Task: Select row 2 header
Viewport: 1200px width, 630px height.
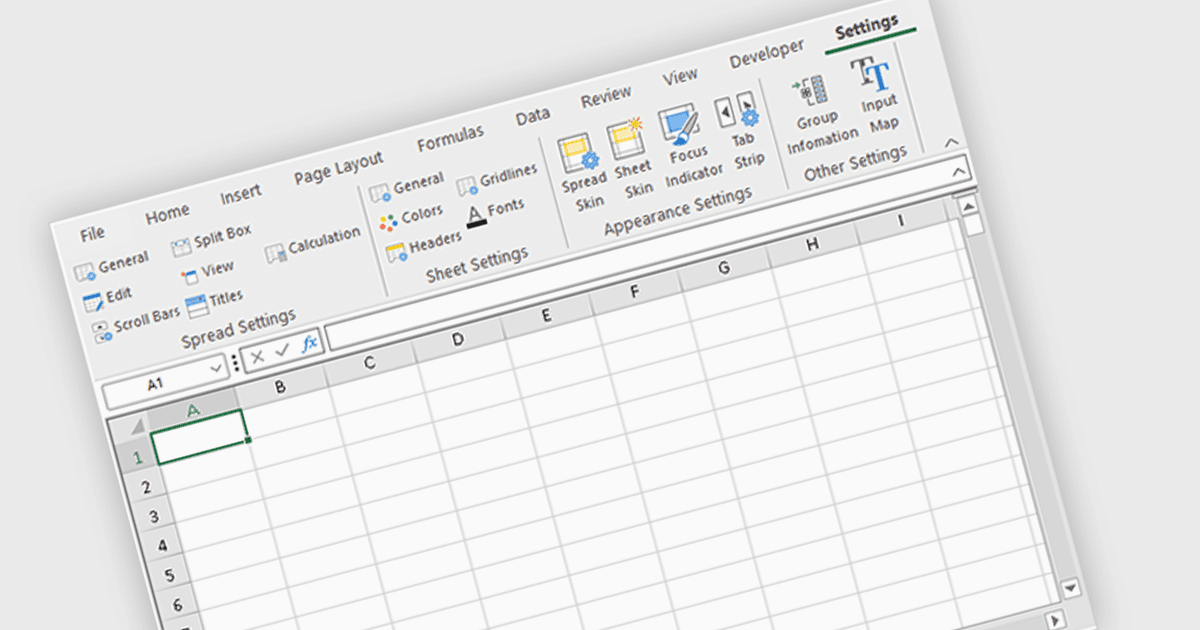Action: (145, 487)
